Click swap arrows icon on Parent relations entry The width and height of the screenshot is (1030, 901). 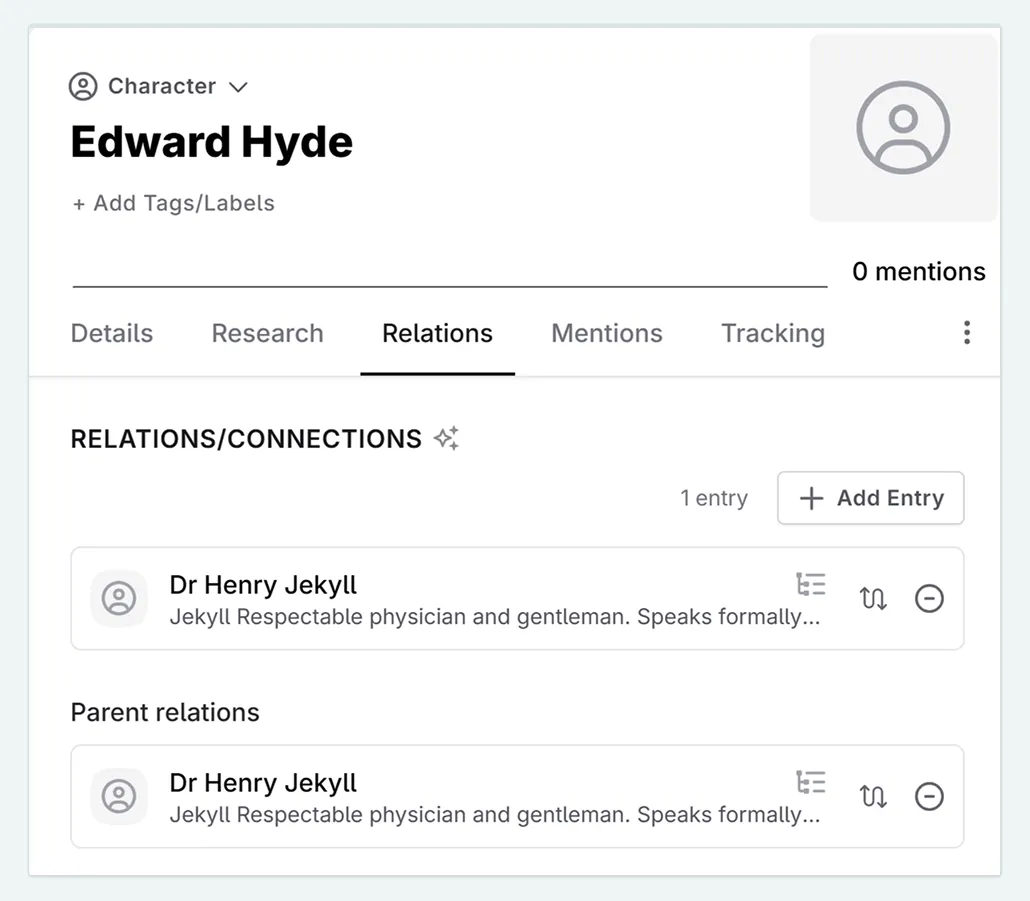(x=873, y=797)
